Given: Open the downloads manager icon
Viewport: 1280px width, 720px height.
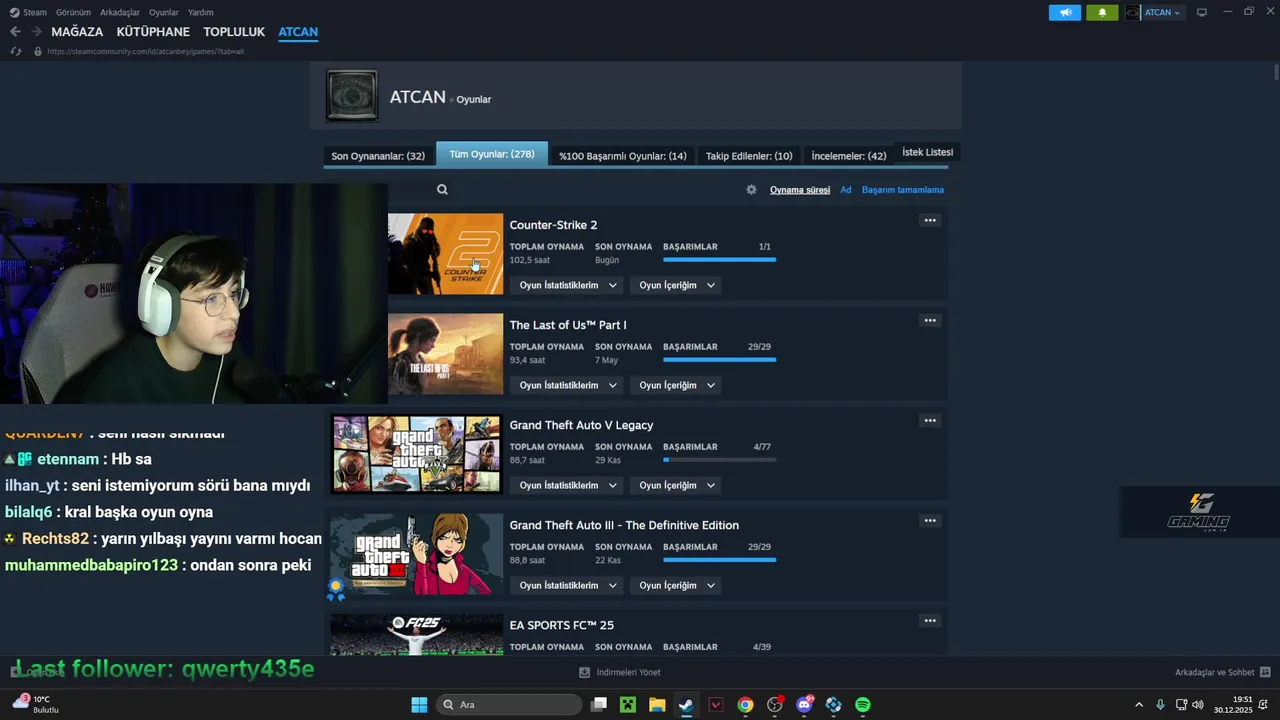Looking at the screenshot, I should tap(584, 672).
